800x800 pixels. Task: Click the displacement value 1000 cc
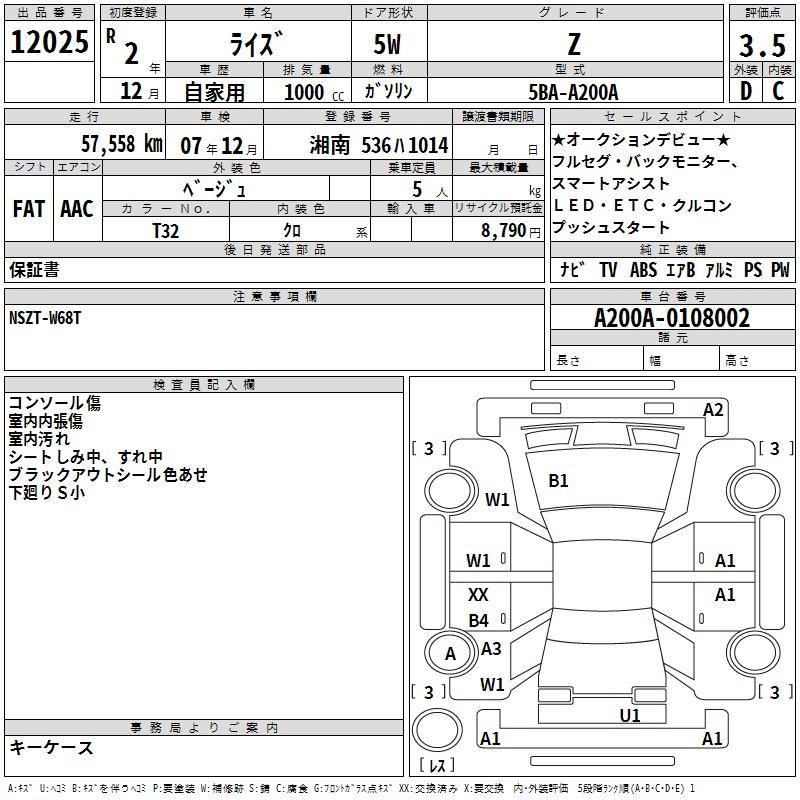point(314,93)
